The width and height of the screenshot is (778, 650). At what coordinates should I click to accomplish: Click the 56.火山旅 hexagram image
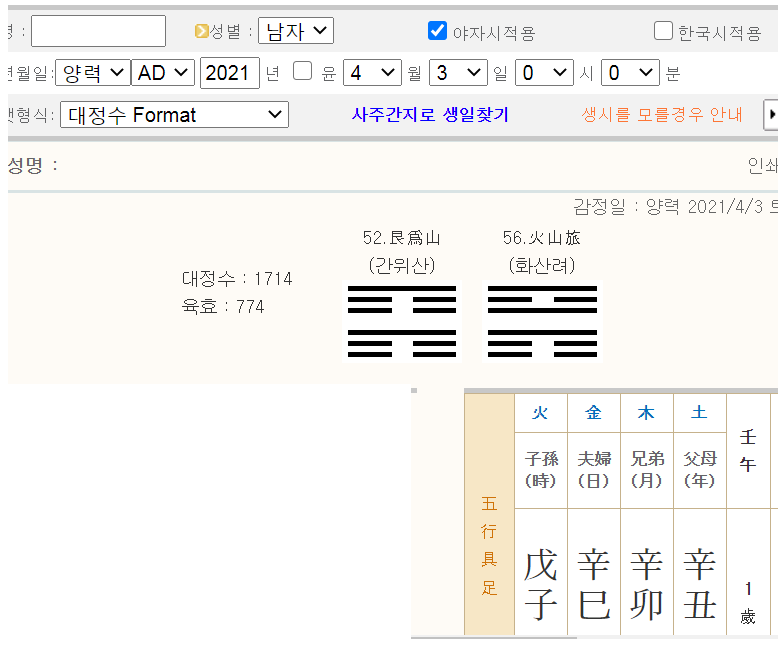[542, 322]
